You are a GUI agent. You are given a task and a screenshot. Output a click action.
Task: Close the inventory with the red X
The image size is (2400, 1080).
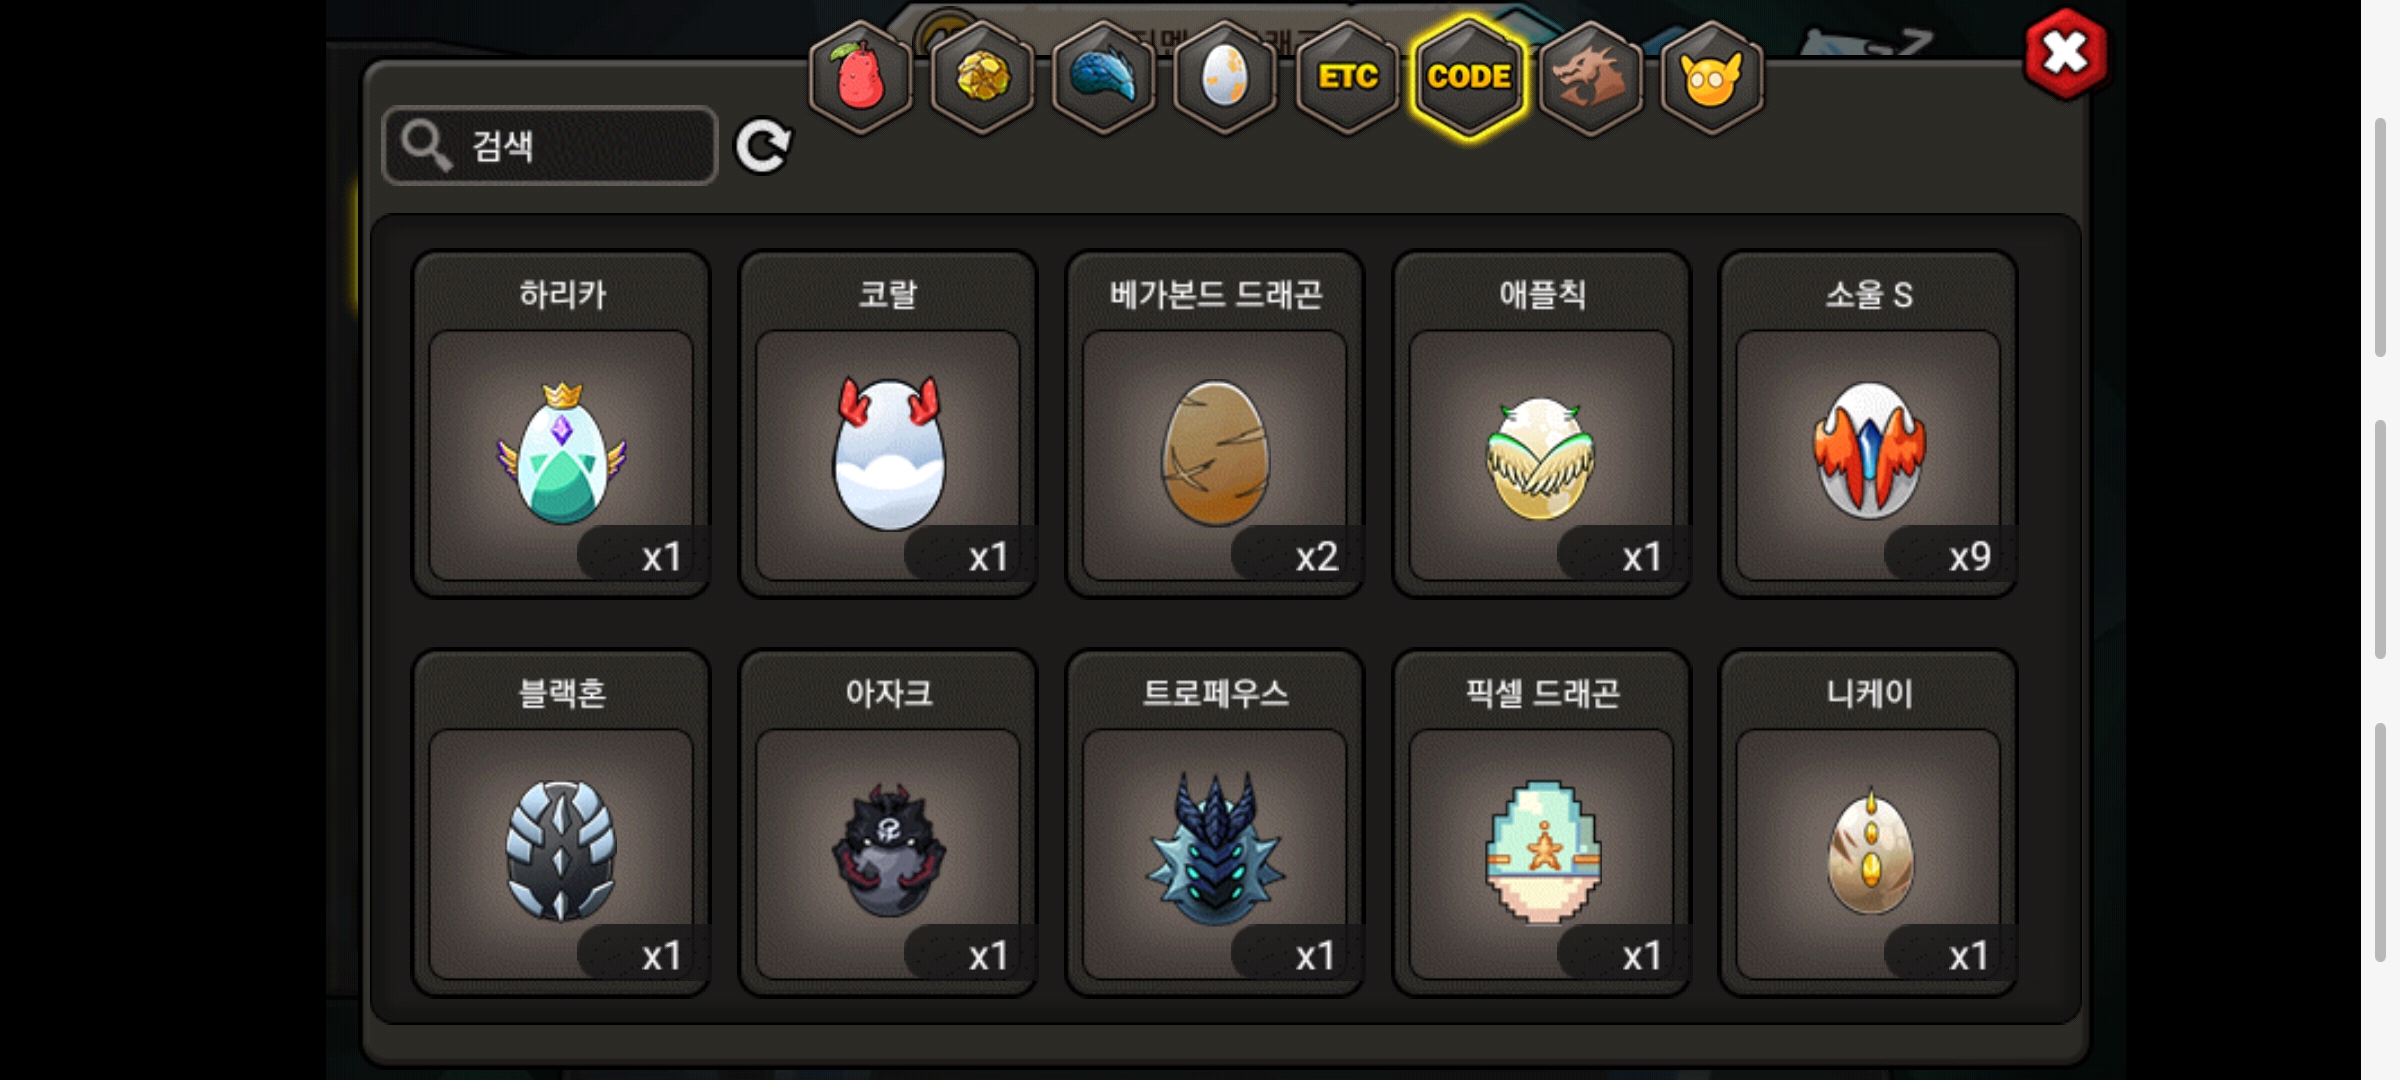[2065, 54]
